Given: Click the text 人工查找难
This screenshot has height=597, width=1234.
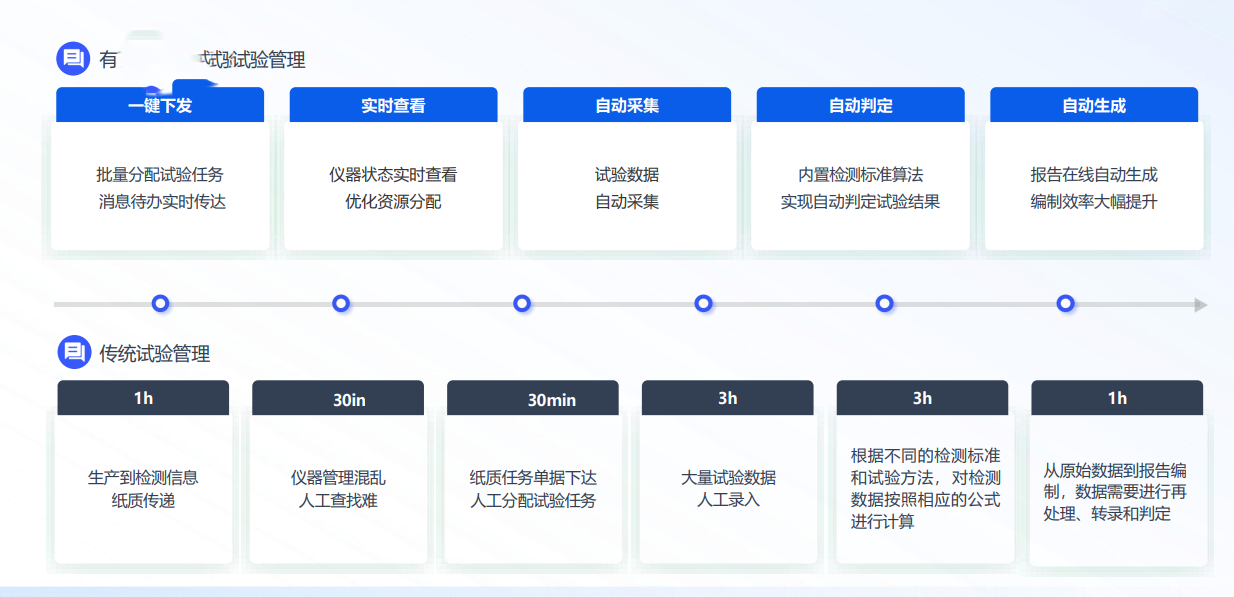Looking at the screenshot, I should [x=338, y=501].
